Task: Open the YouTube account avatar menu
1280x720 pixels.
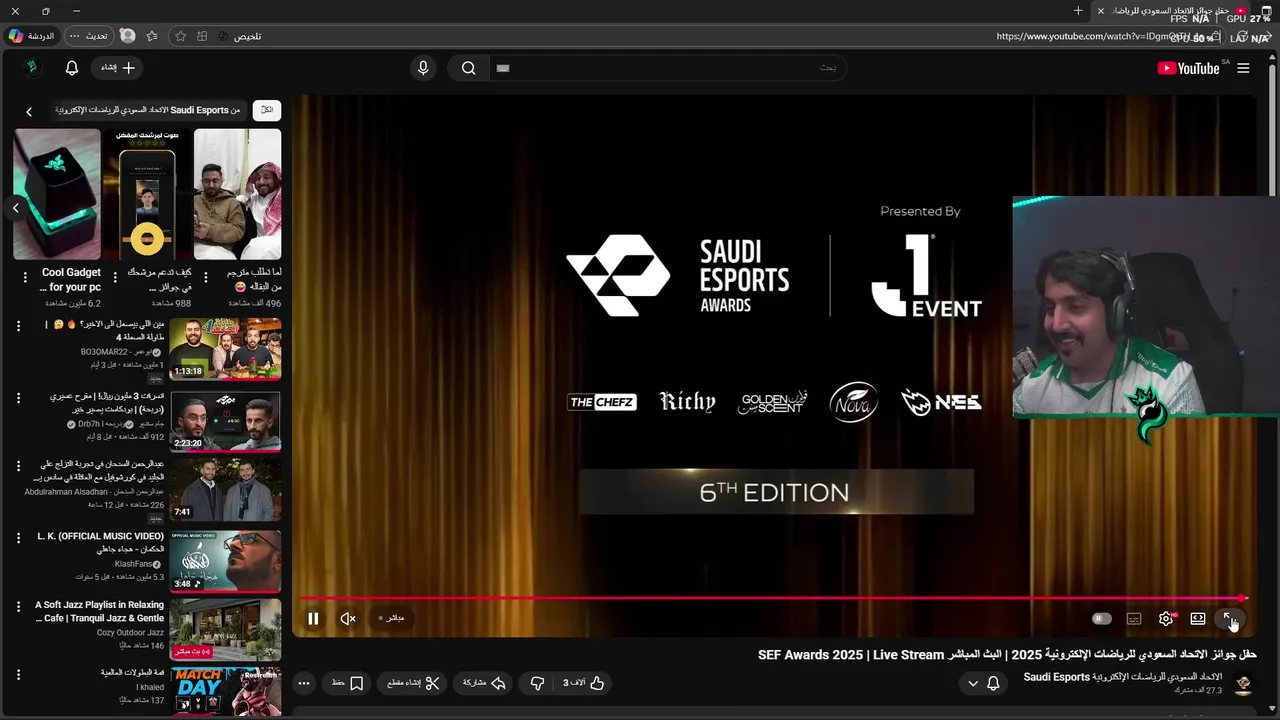Action: (32, 68)
